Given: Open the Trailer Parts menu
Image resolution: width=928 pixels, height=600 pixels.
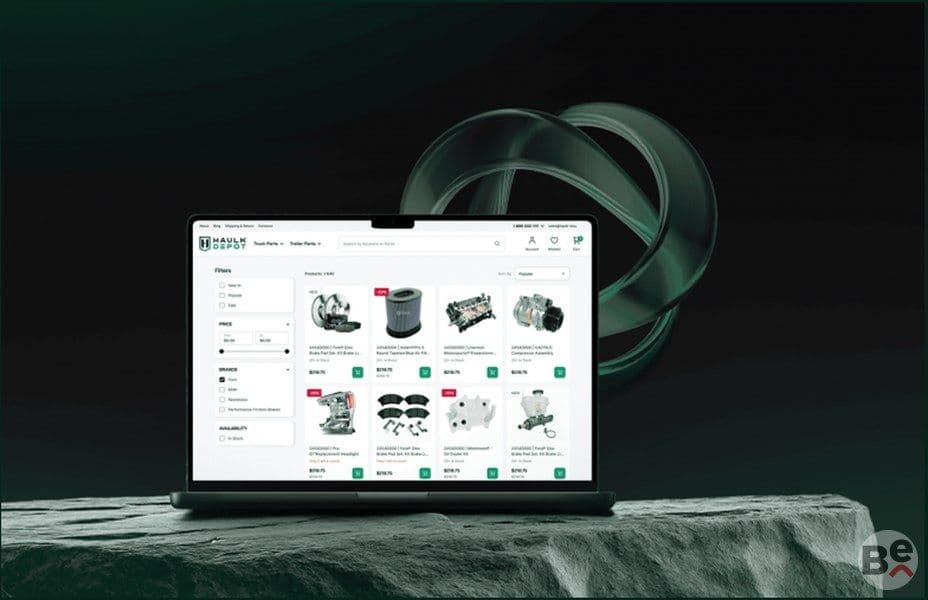Looking at the screenshot, I should coord(305,244).
